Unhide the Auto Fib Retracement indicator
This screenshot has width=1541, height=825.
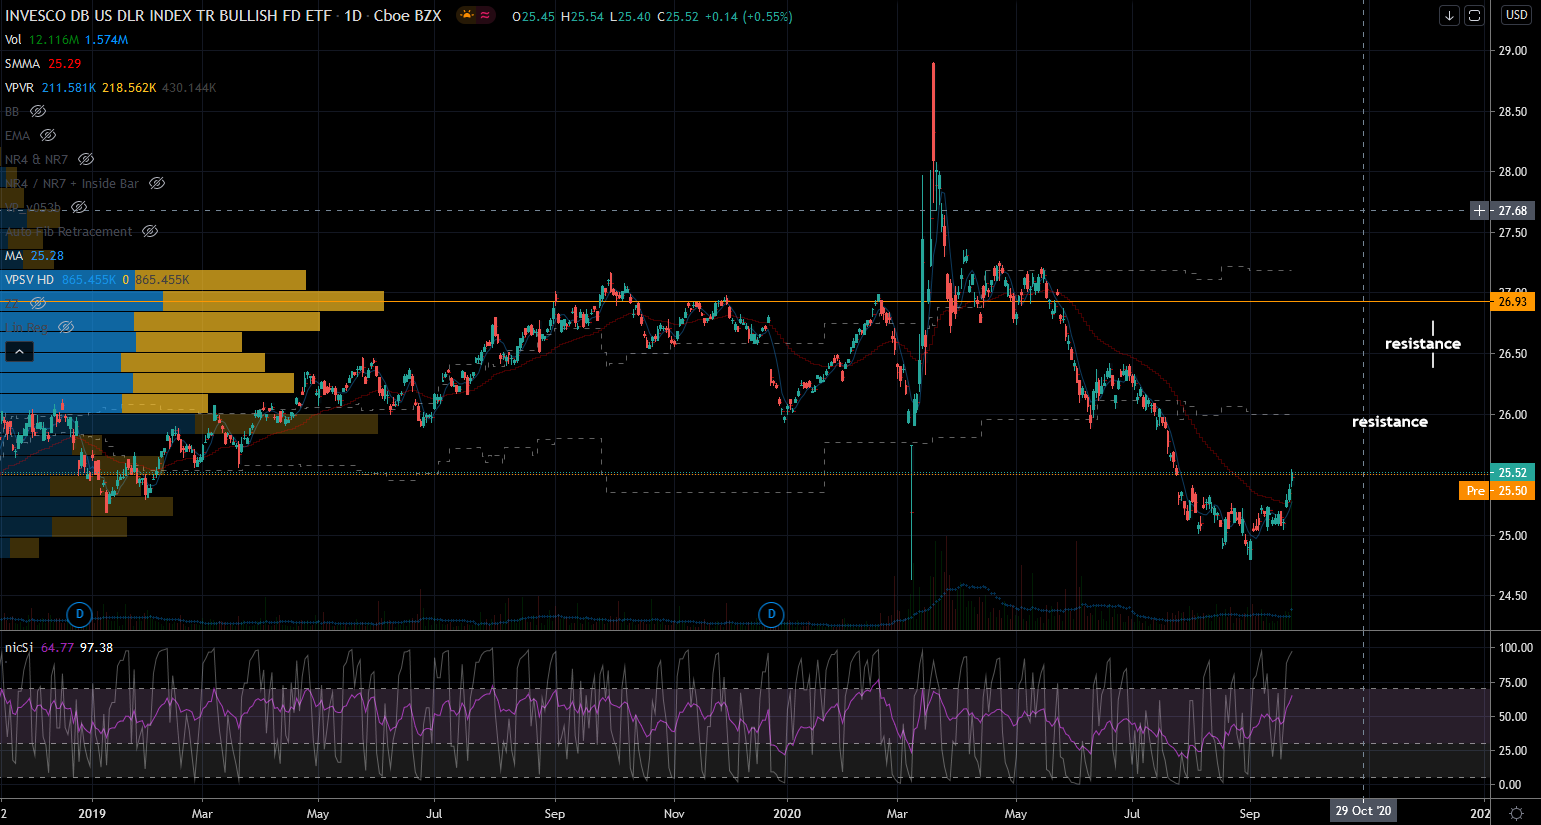click(x=149, y=232)
